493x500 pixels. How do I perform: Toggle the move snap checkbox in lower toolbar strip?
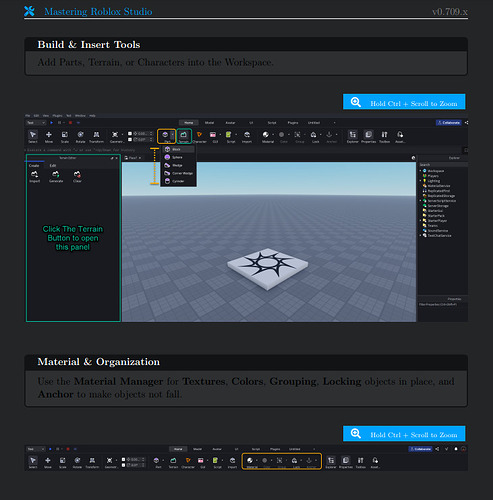(x=123, y=459)
